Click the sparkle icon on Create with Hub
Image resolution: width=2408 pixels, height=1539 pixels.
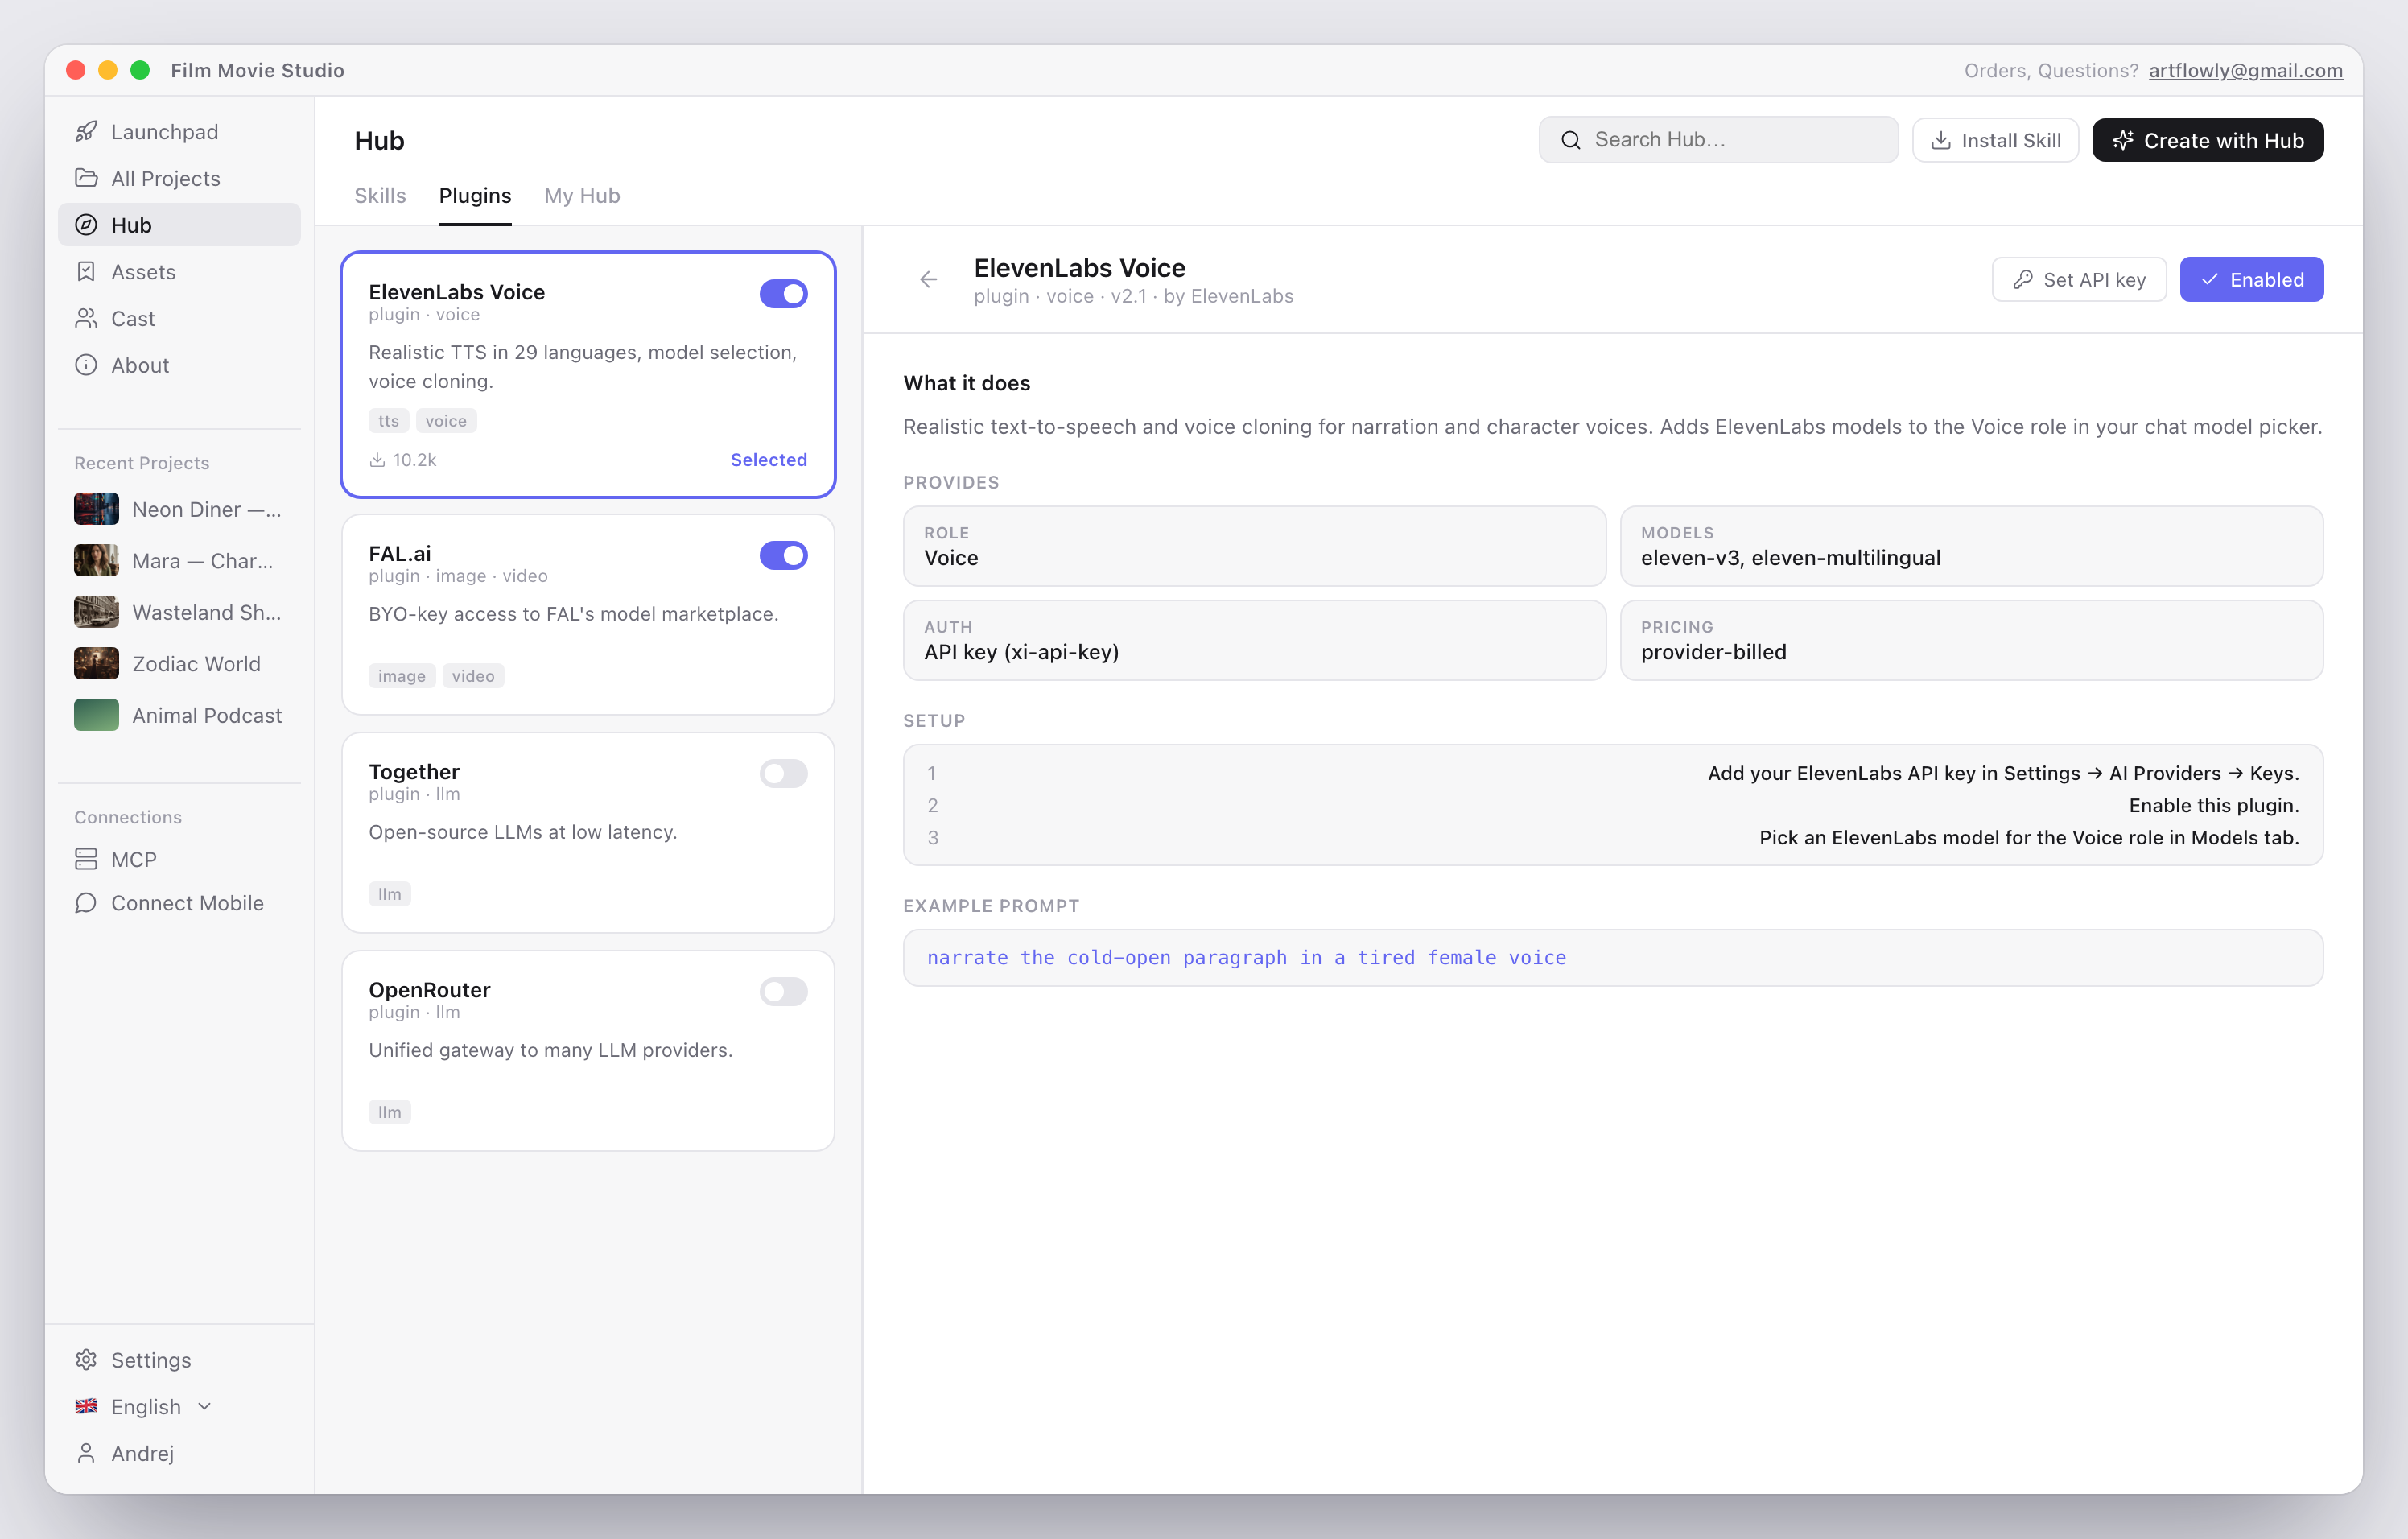pyautogui.click(x=2123, y=140)
